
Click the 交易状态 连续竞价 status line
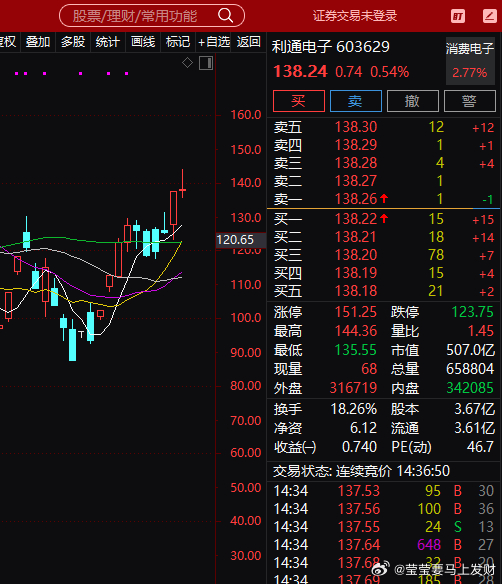pyautogui.click(x=361, y=471)
